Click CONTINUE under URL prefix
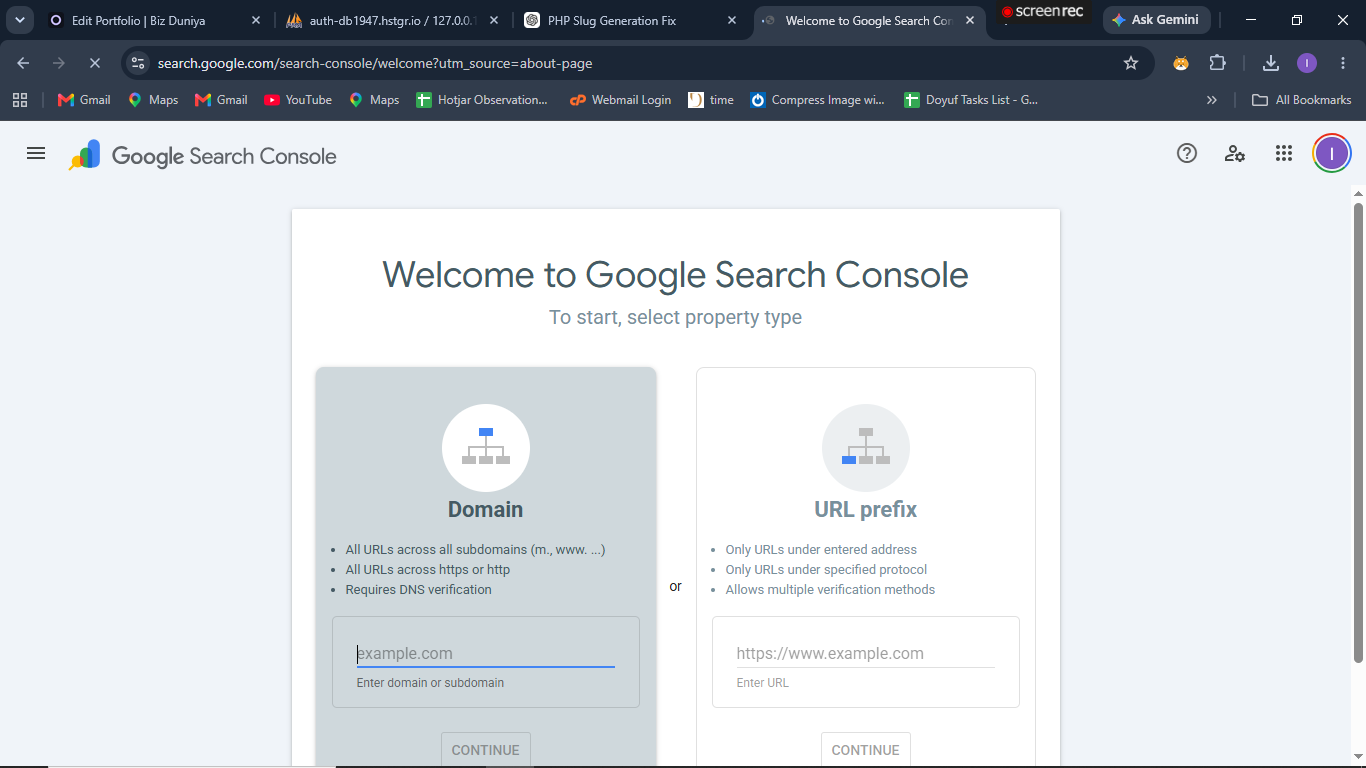 [866, 750]
